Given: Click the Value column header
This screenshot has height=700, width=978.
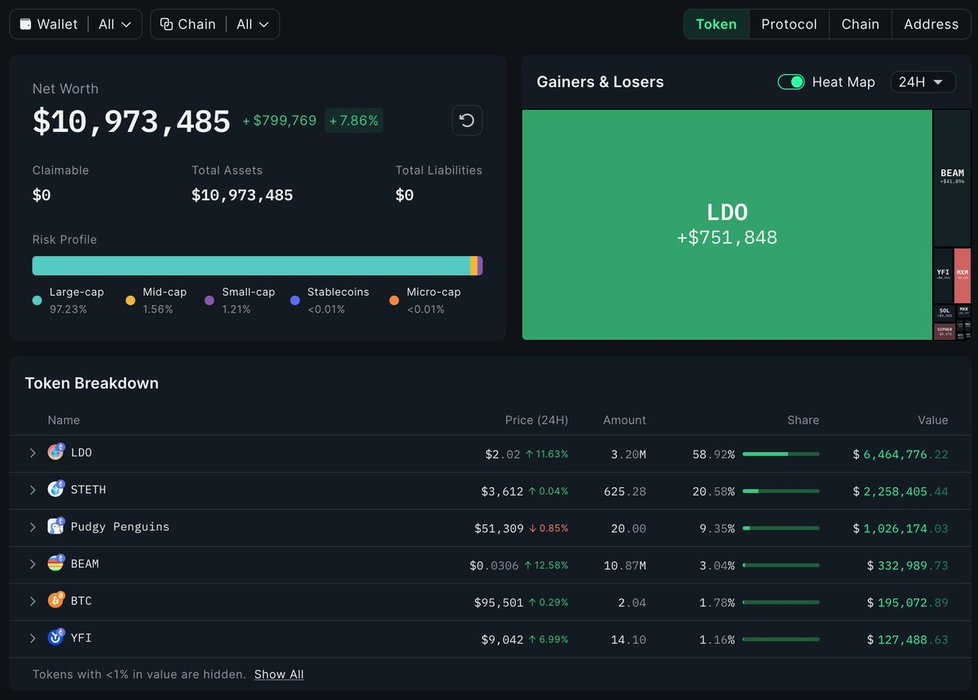Looking at the screenshot, I should 932,420.
